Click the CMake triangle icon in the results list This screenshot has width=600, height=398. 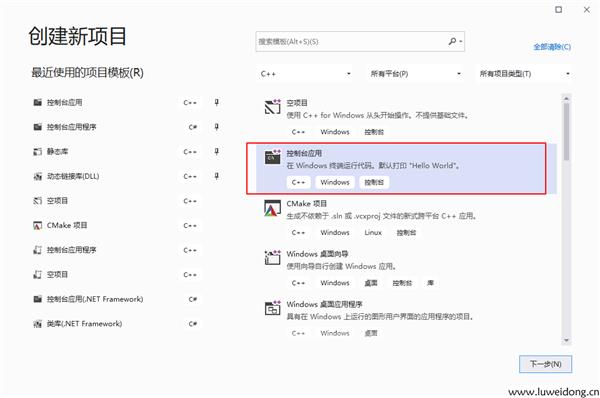(x=272, y=208)
